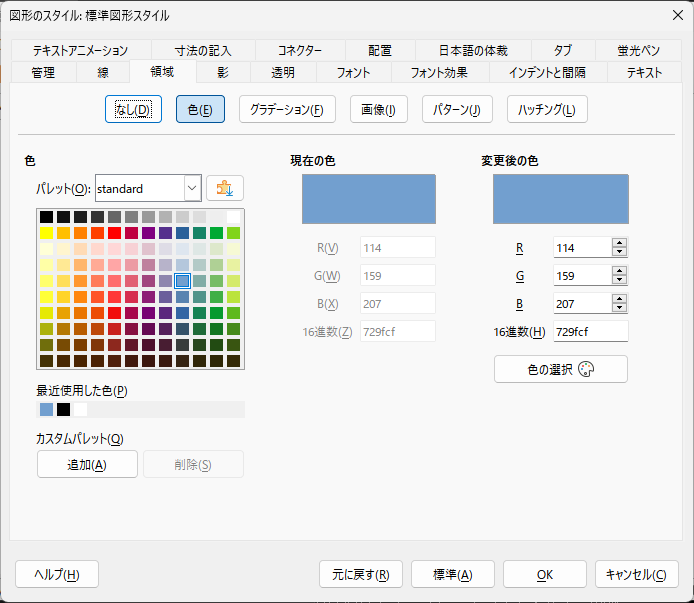Reset changes with 元に戻す button
The image size is (694, 603).
[x=360, y=574]
